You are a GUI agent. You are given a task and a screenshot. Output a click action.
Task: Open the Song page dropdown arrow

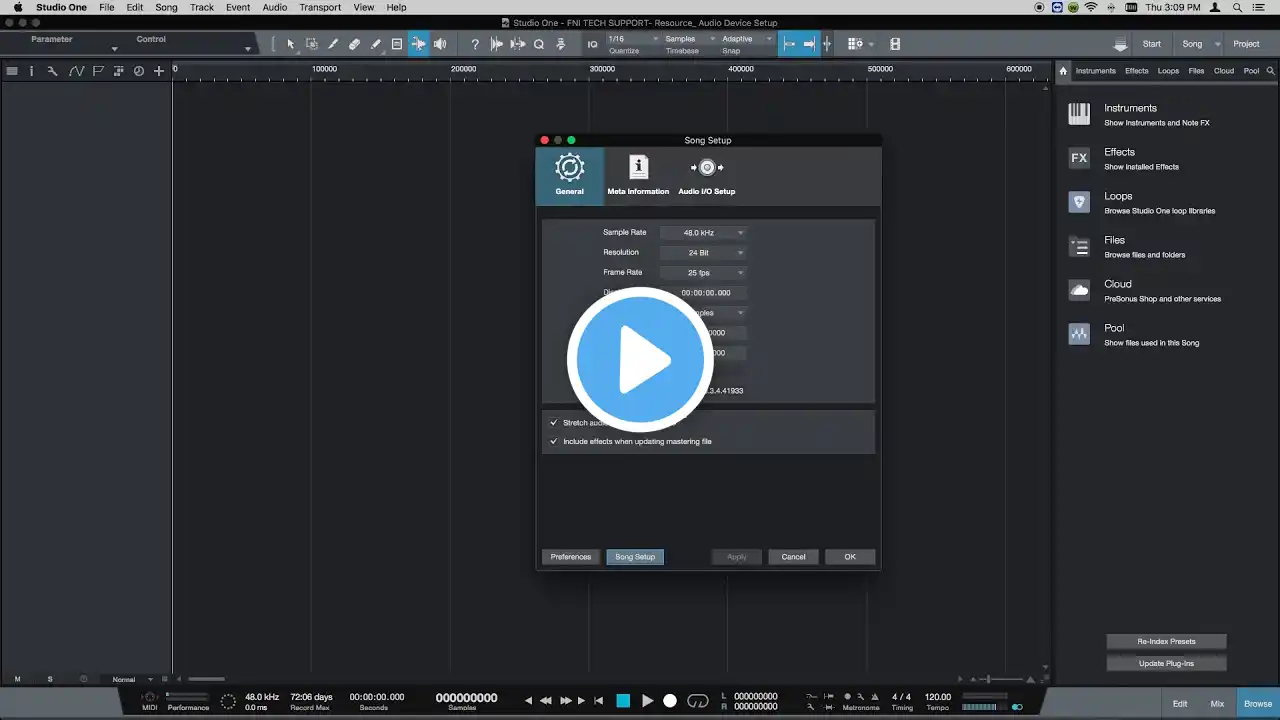pos(1218,44)
